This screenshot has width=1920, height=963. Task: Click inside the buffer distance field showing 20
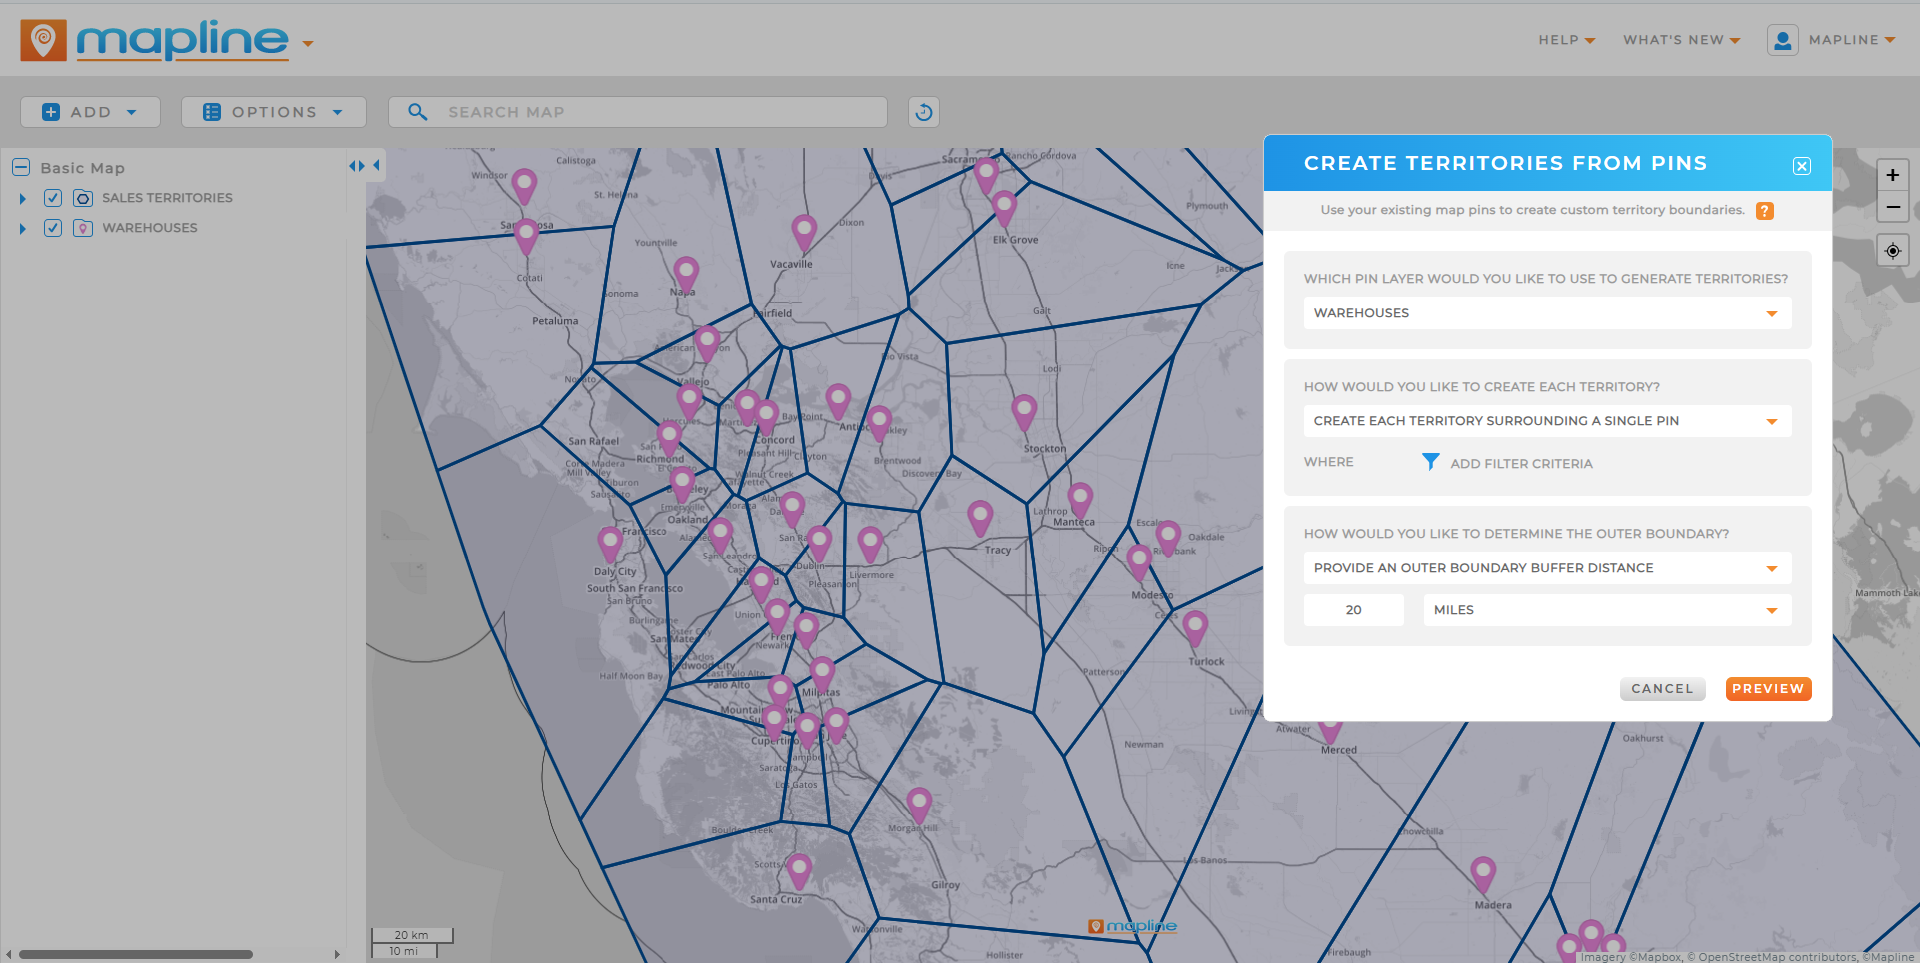[1353, 609]
